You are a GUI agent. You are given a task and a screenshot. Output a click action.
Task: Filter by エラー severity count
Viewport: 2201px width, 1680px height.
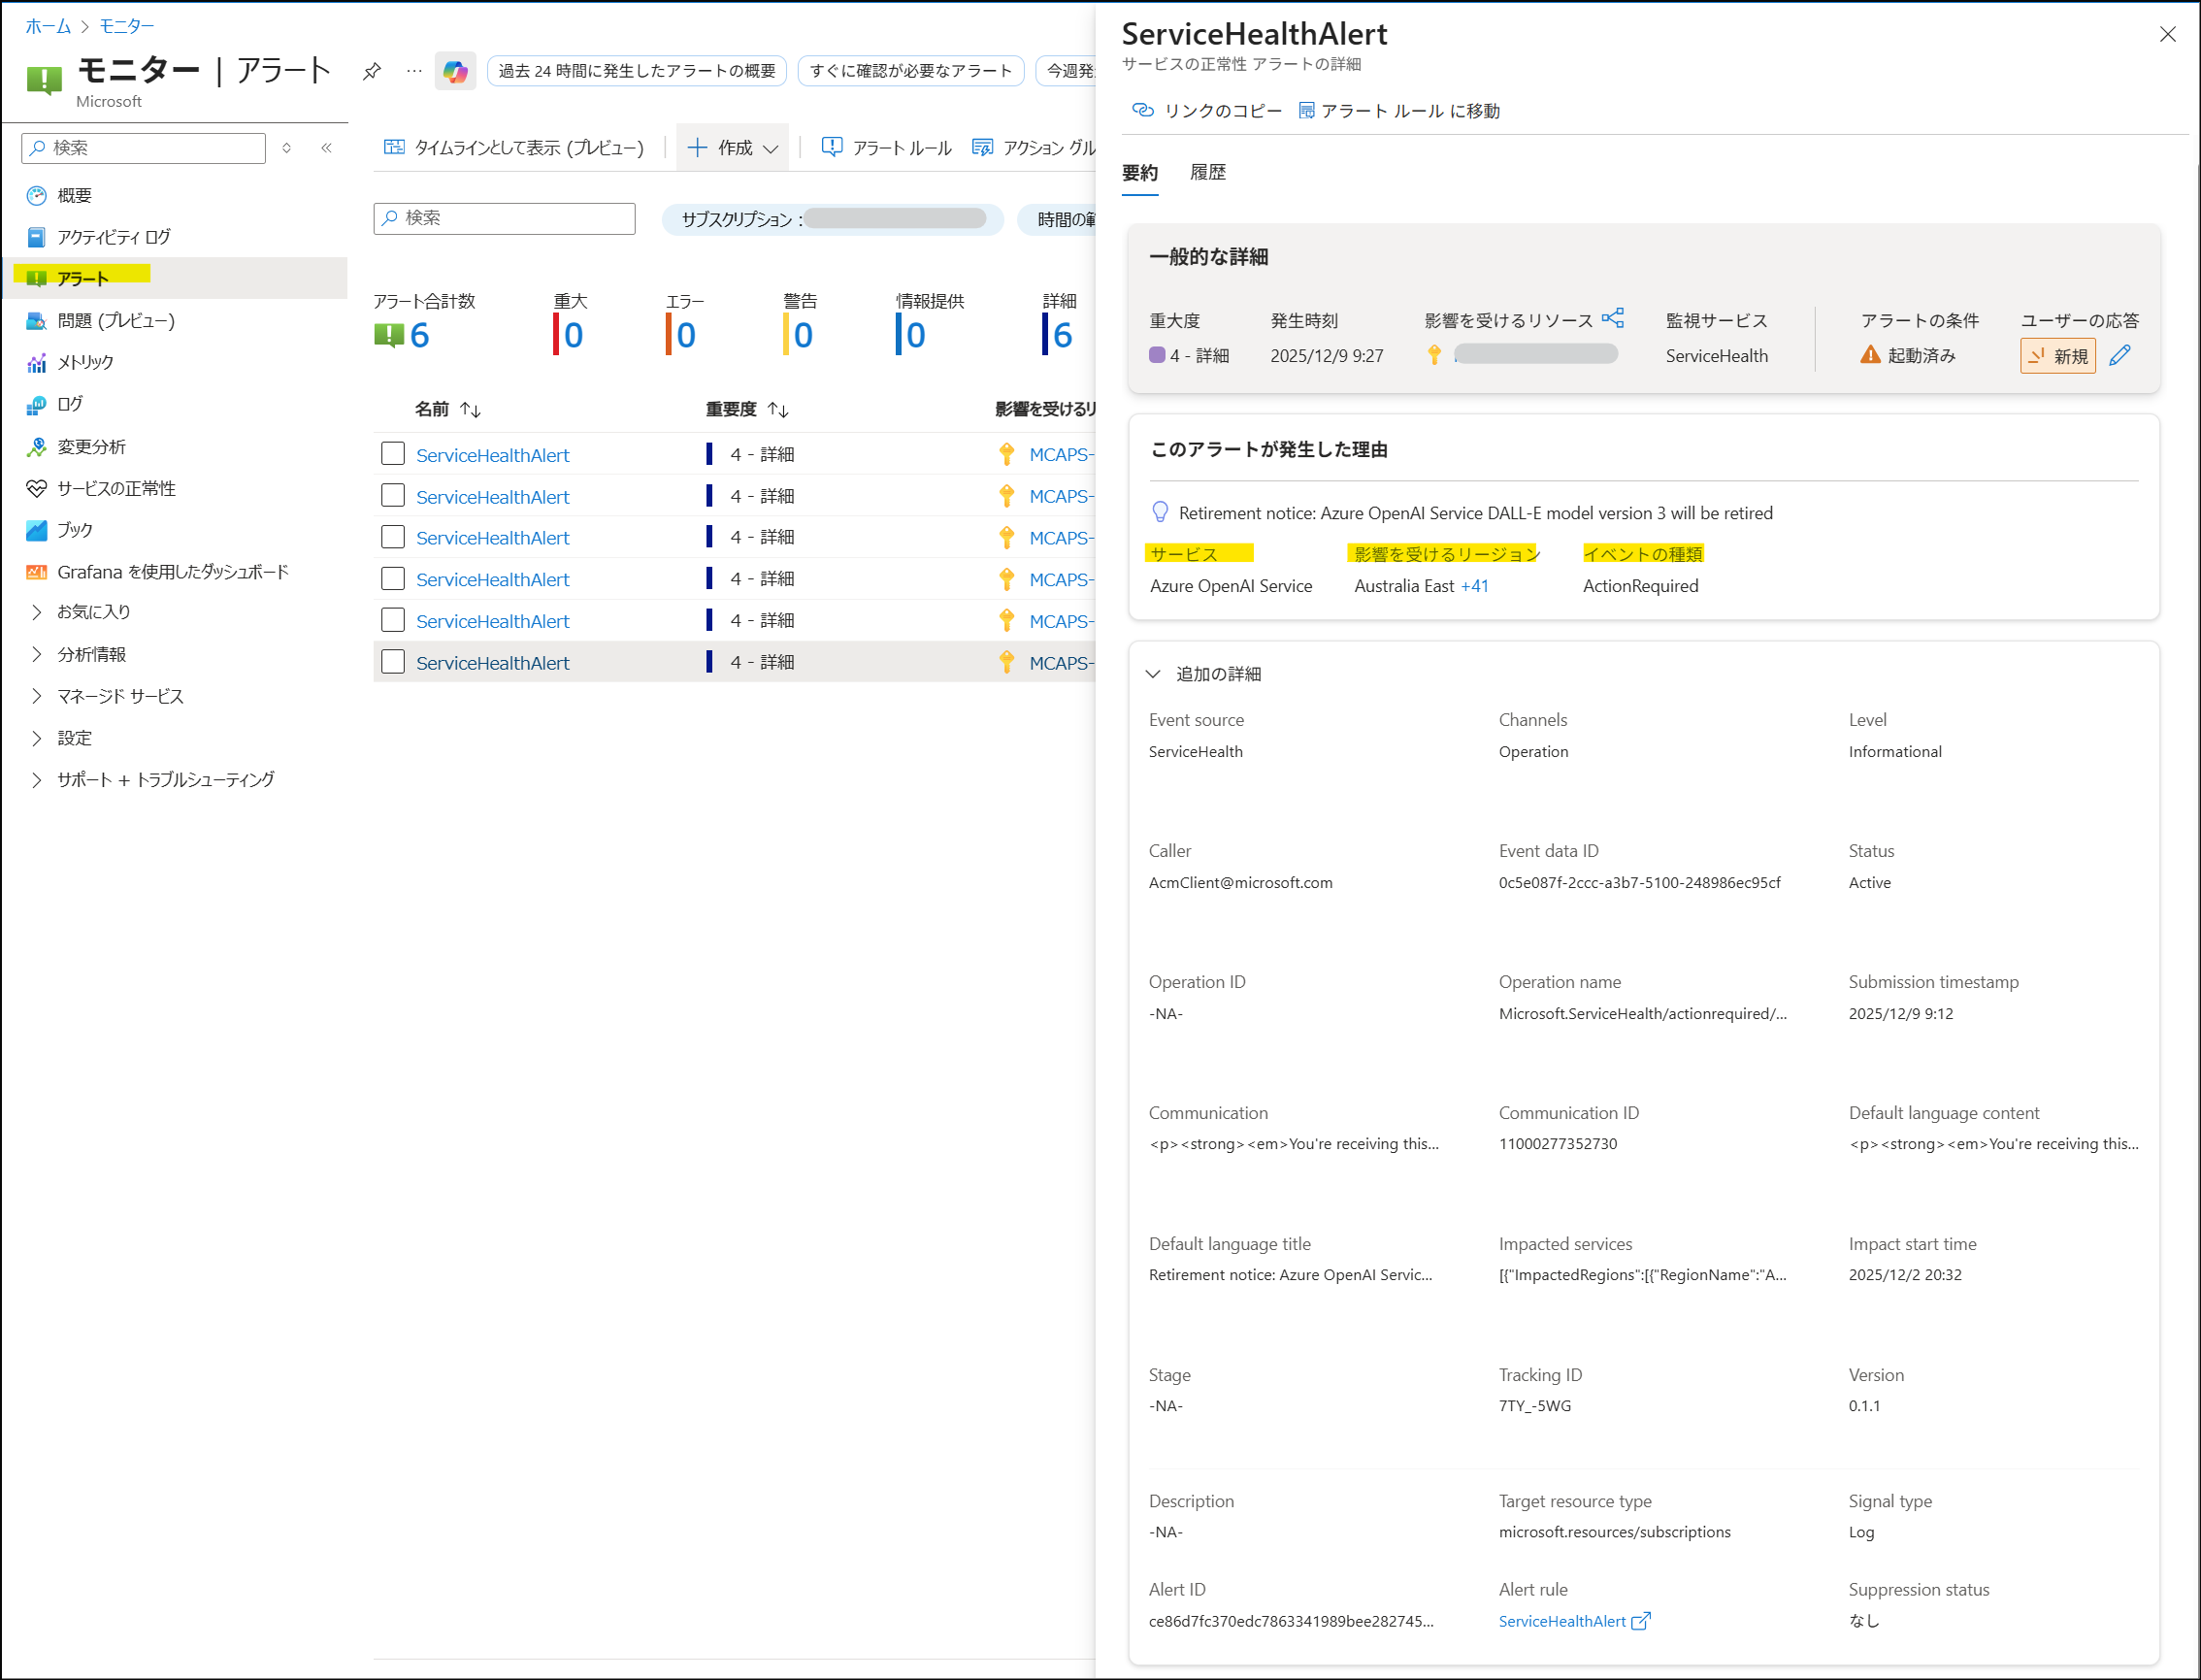(x=684, y=324)
